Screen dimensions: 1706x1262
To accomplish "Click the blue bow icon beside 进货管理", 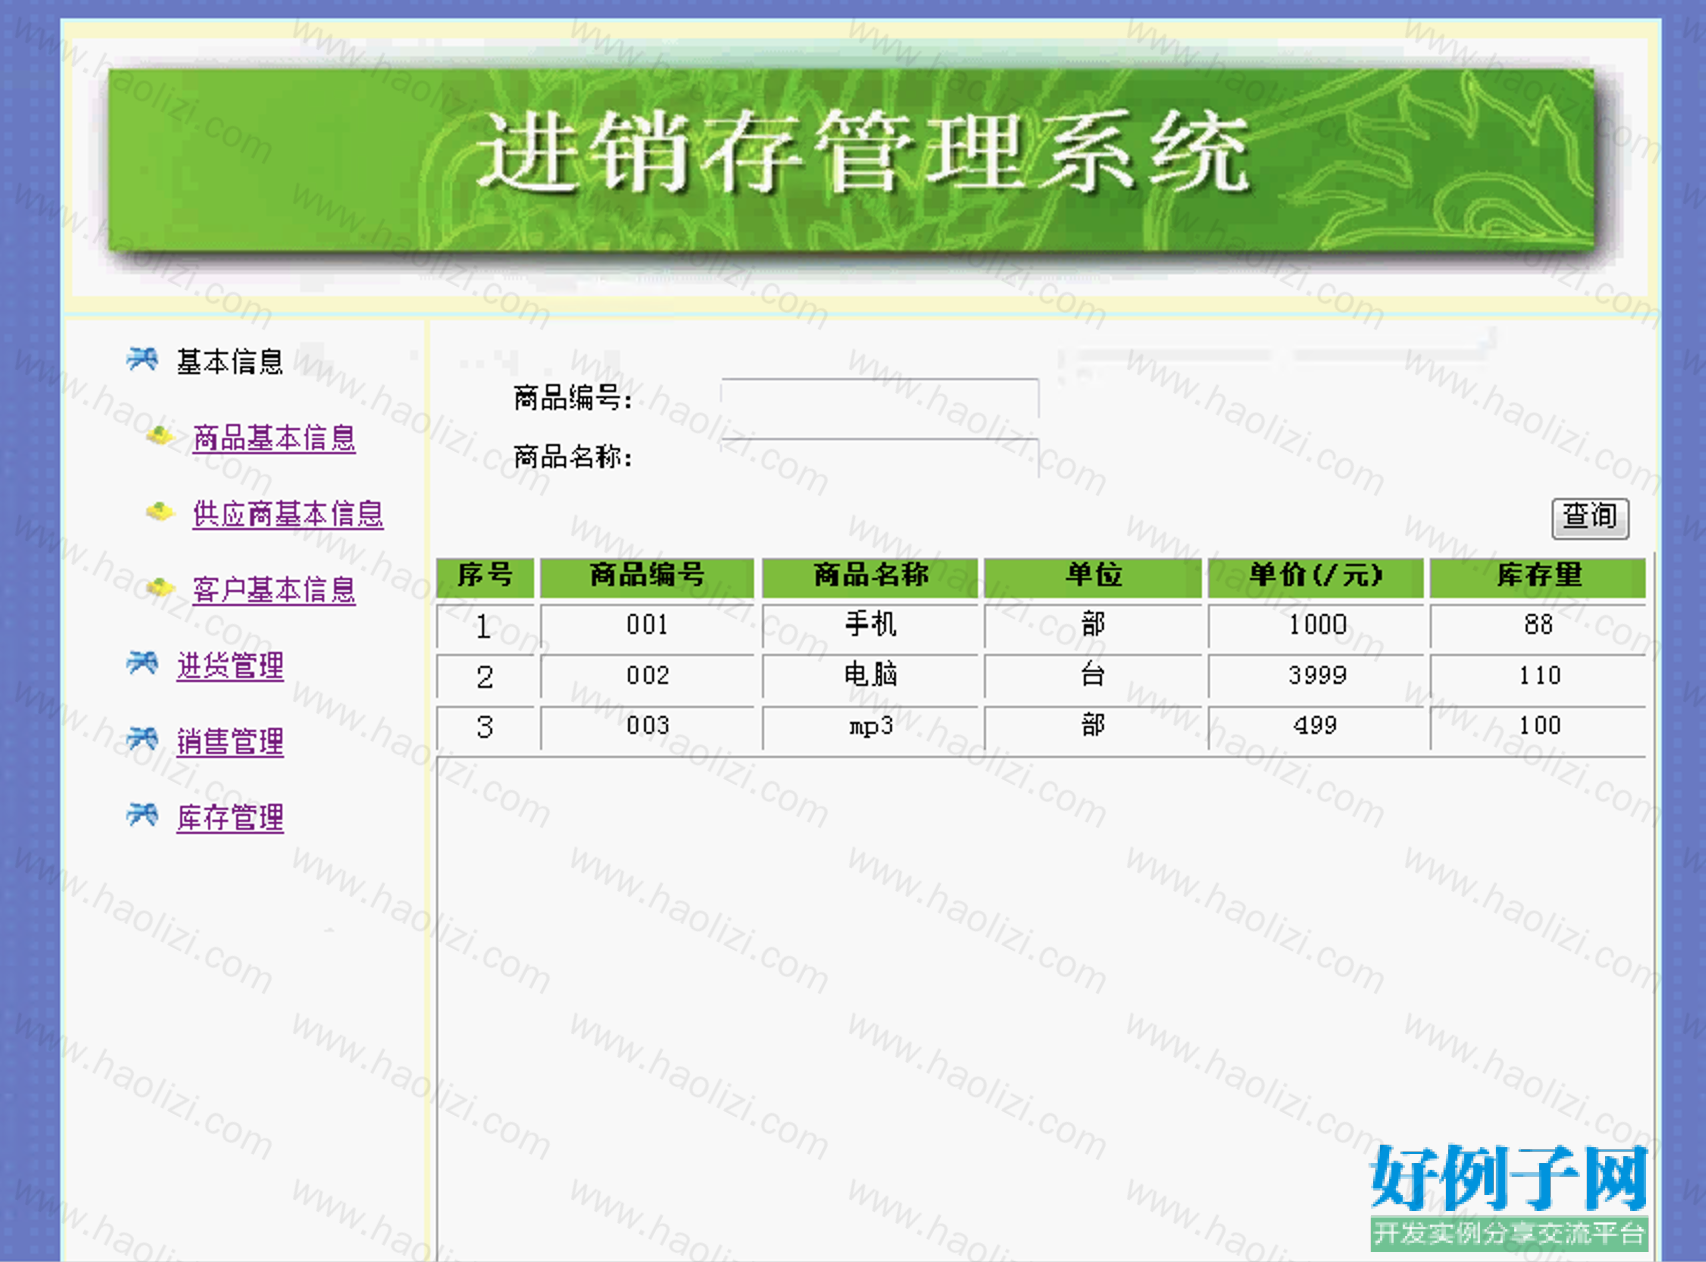I will pyautogui.click(x=142, y=663).
